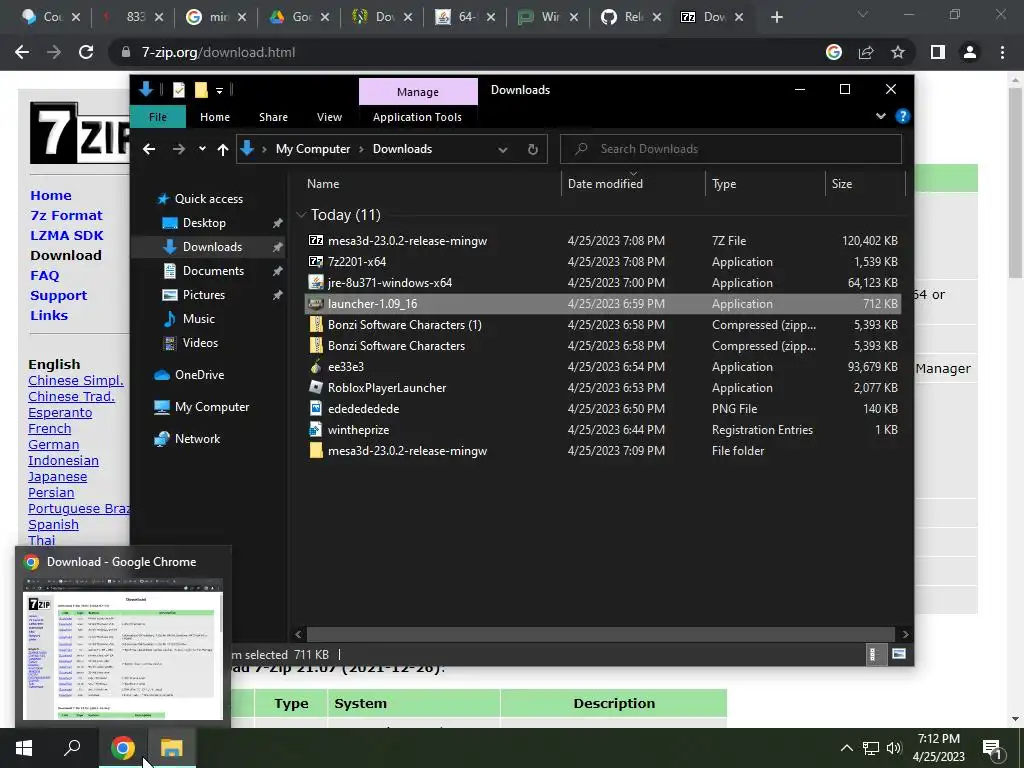Select Videos in navigation pane
1024x768 pixels.
coord(200,343)
